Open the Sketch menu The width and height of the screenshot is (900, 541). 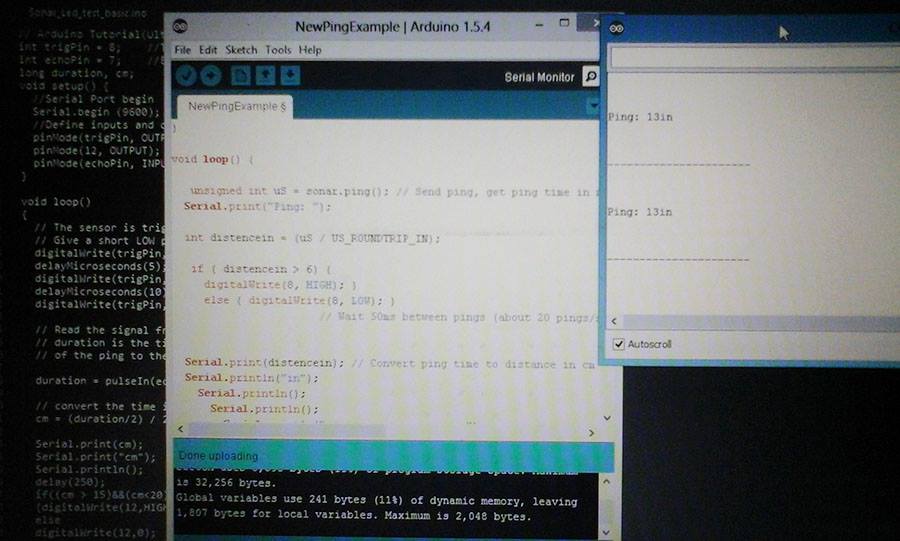[x=241, y=50]
